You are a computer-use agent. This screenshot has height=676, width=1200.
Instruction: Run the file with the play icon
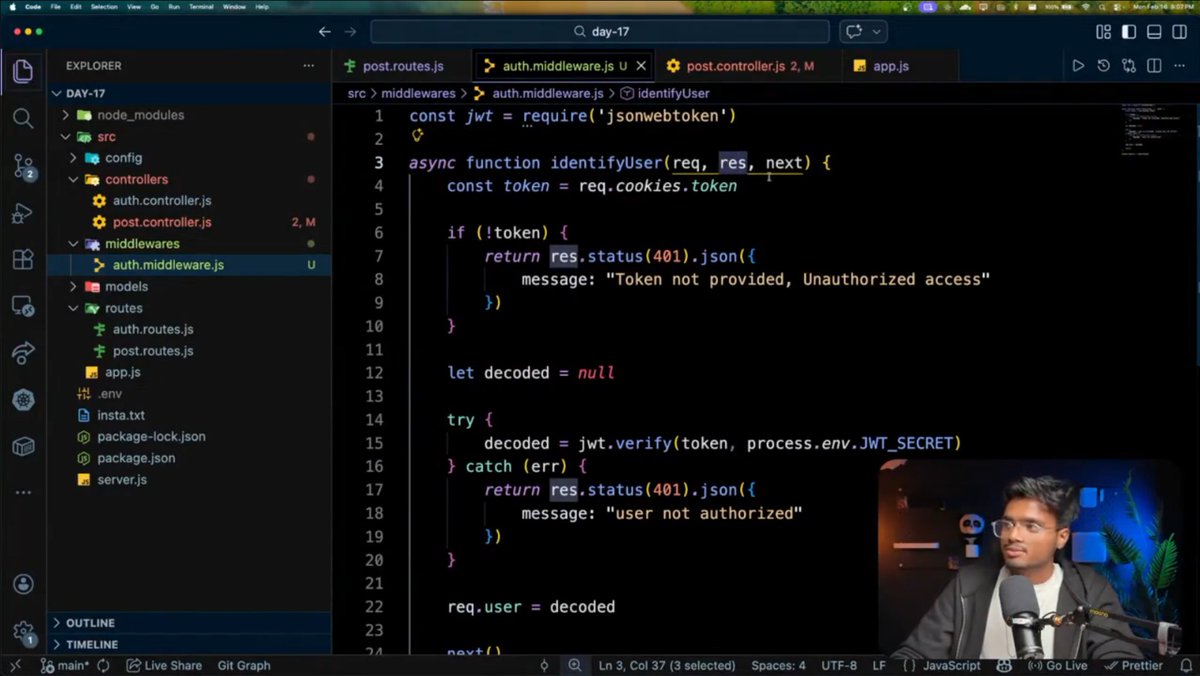click(1078, 66)
